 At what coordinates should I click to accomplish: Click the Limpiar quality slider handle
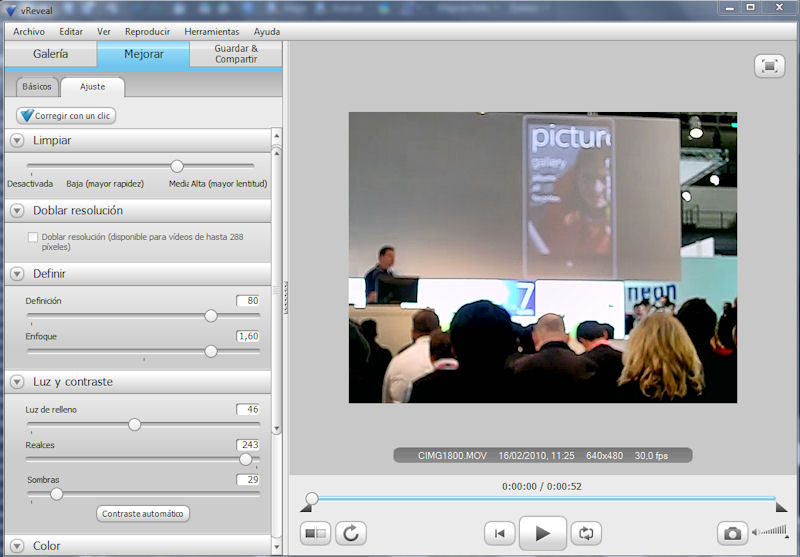click(x=177, y=166)
